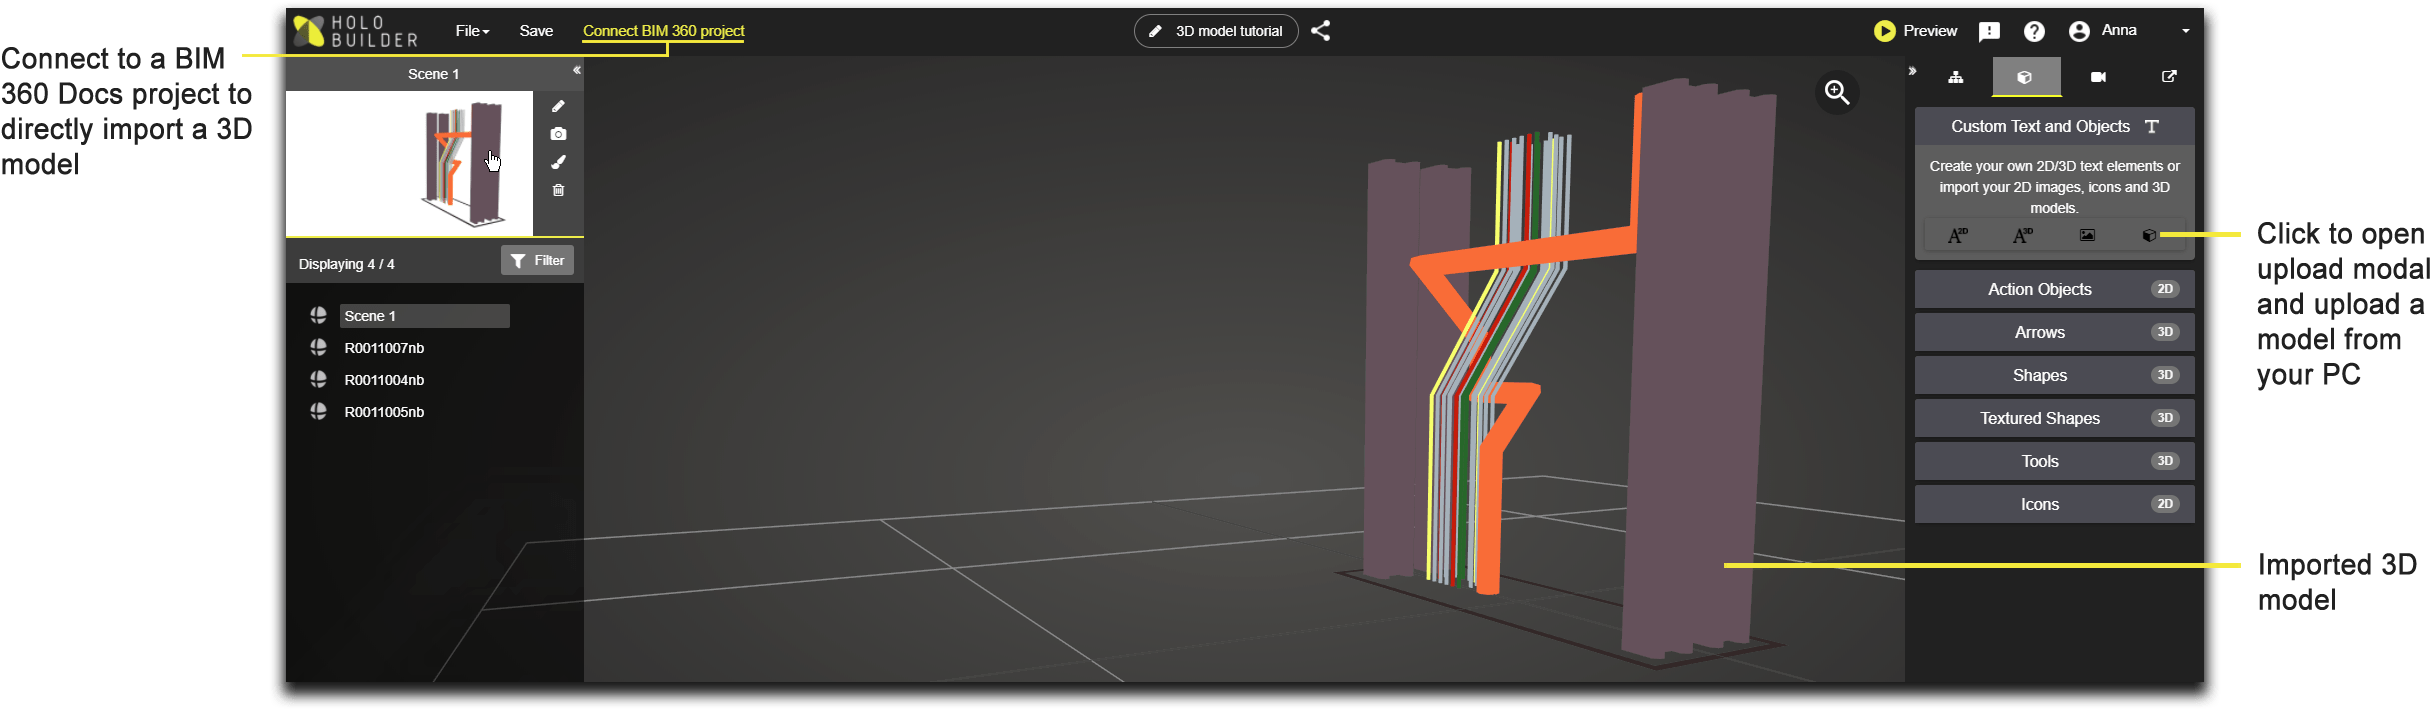Delete the scene with the trash icon
The width and height of the screenshot is (2430, 709).
click(x=558, y=190)
